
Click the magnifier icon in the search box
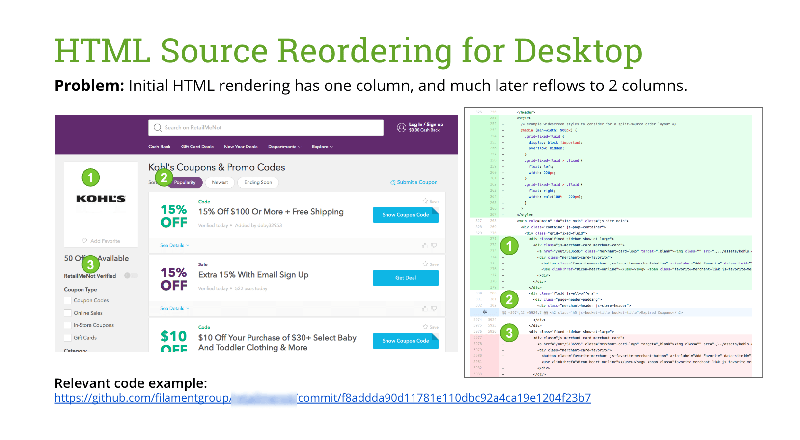(x=158, y=128)
